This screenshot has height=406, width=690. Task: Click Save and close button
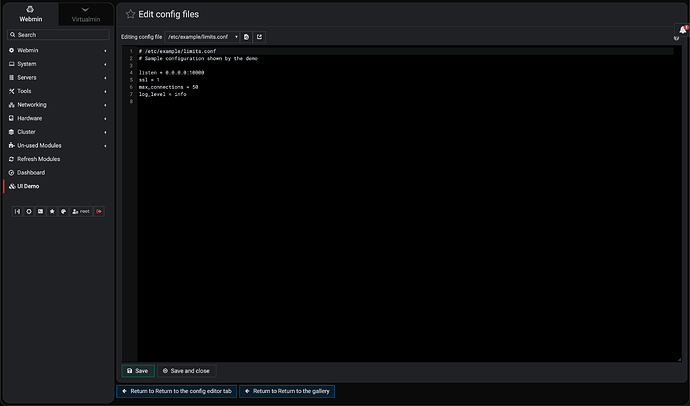point(186,371)
